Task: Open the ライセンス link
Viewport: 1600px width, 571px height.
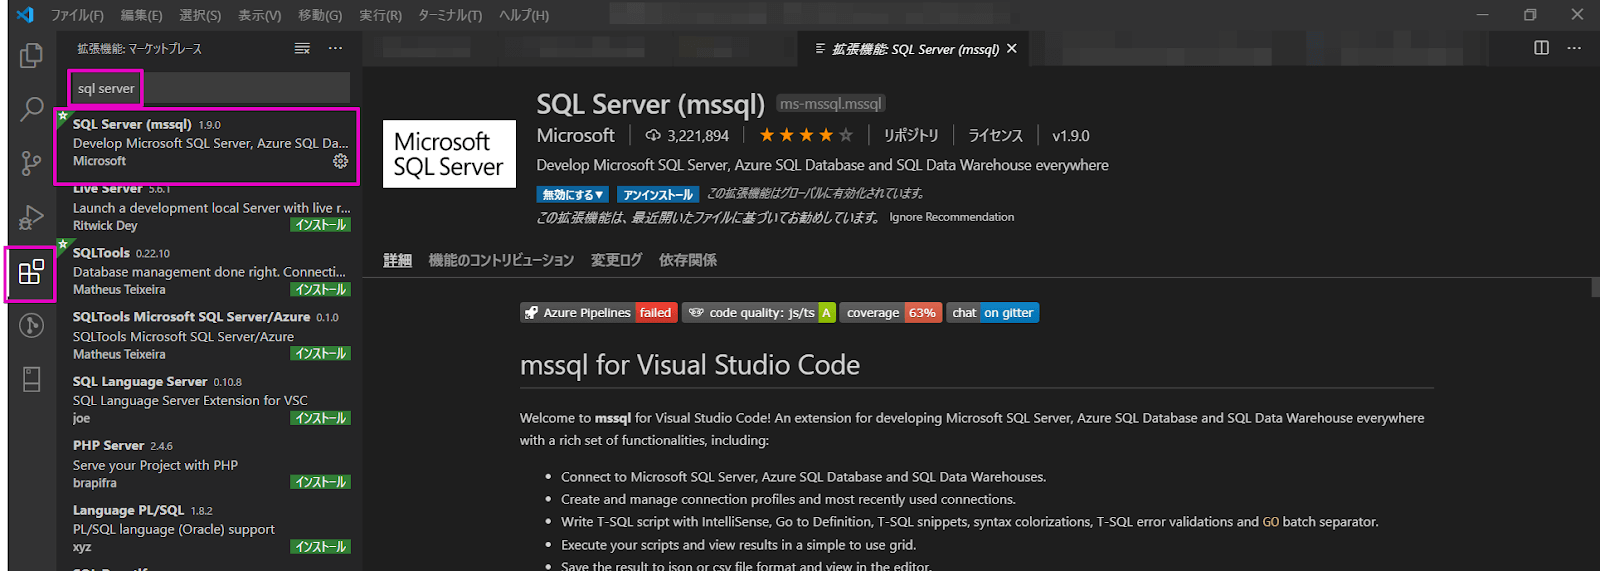Action: [x=995, y=135]
